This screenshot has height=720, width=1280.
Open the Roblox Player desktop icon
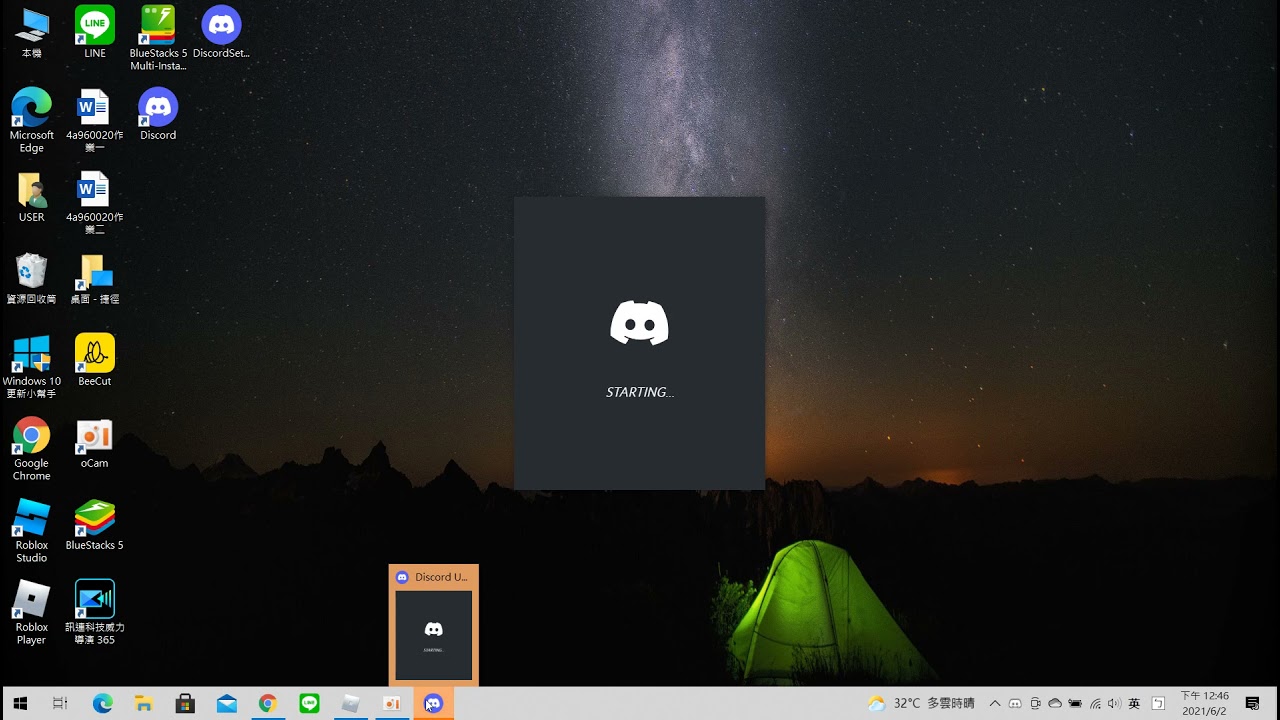[32, 612]
